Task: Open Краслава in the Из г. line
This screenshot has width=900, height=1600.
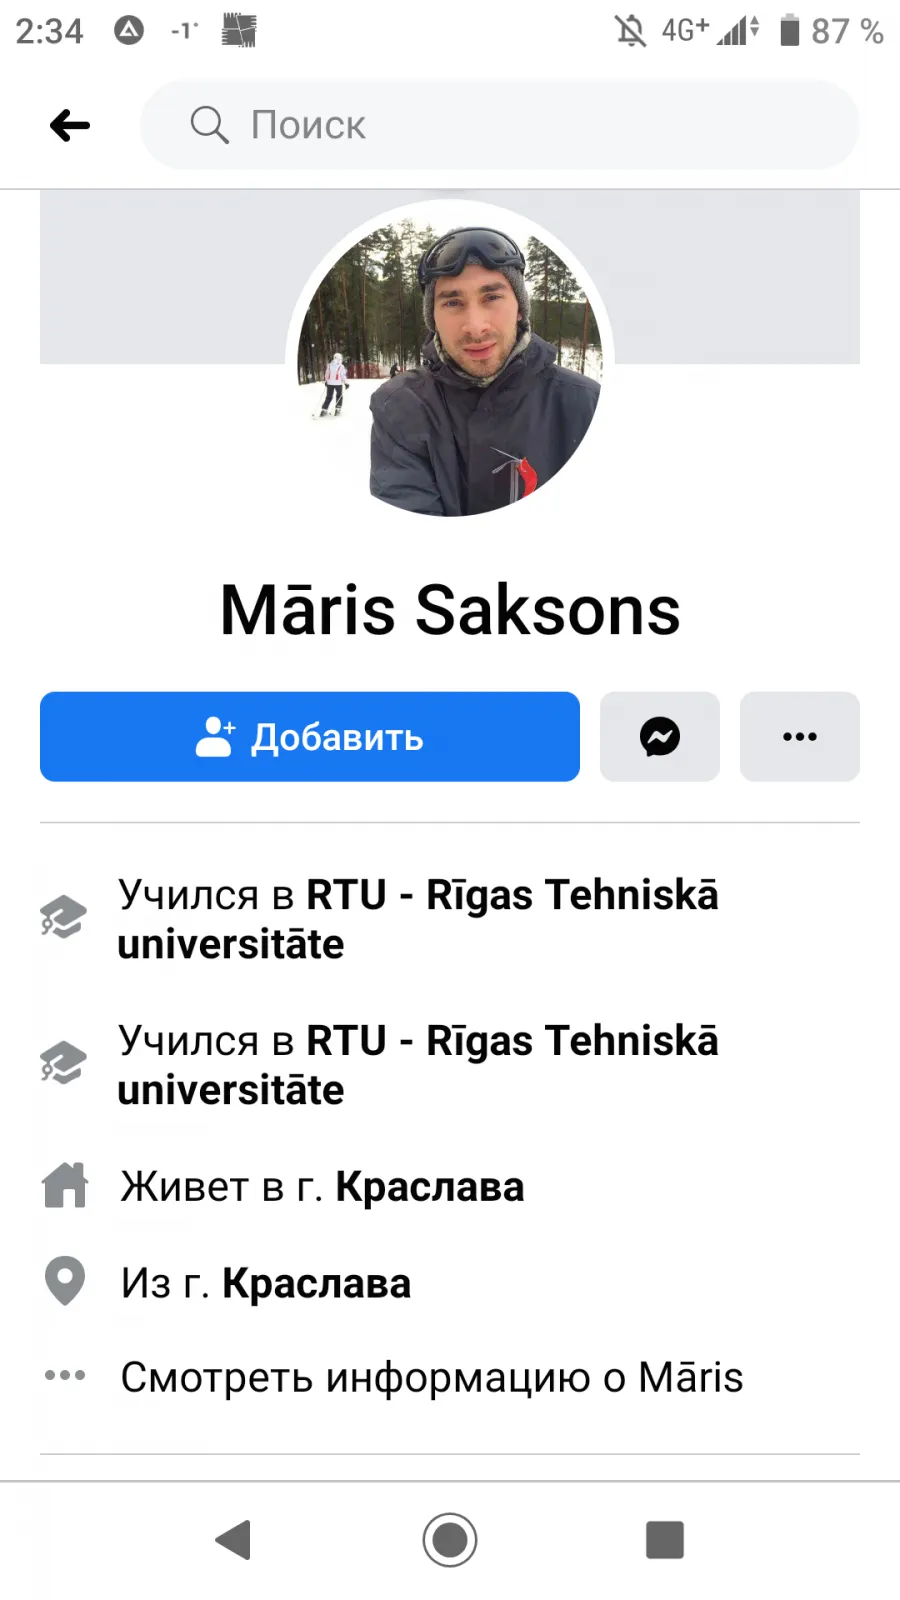Action: [x=316, y=1283]
